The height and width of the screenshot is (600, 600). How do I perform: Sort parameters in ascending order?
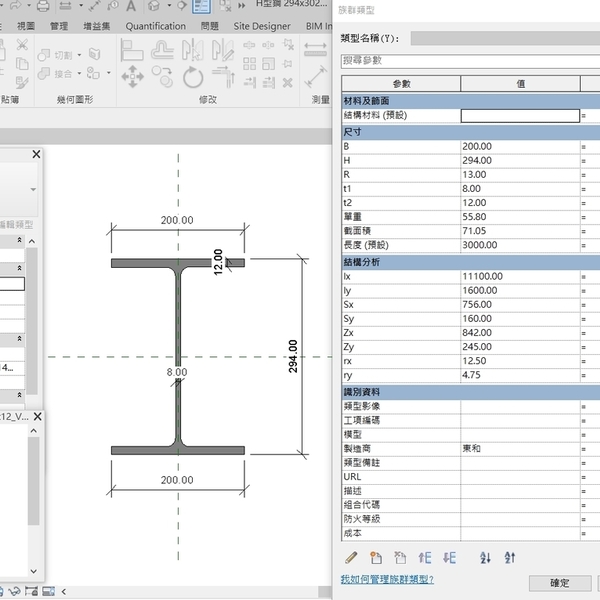tap(486, 557)
